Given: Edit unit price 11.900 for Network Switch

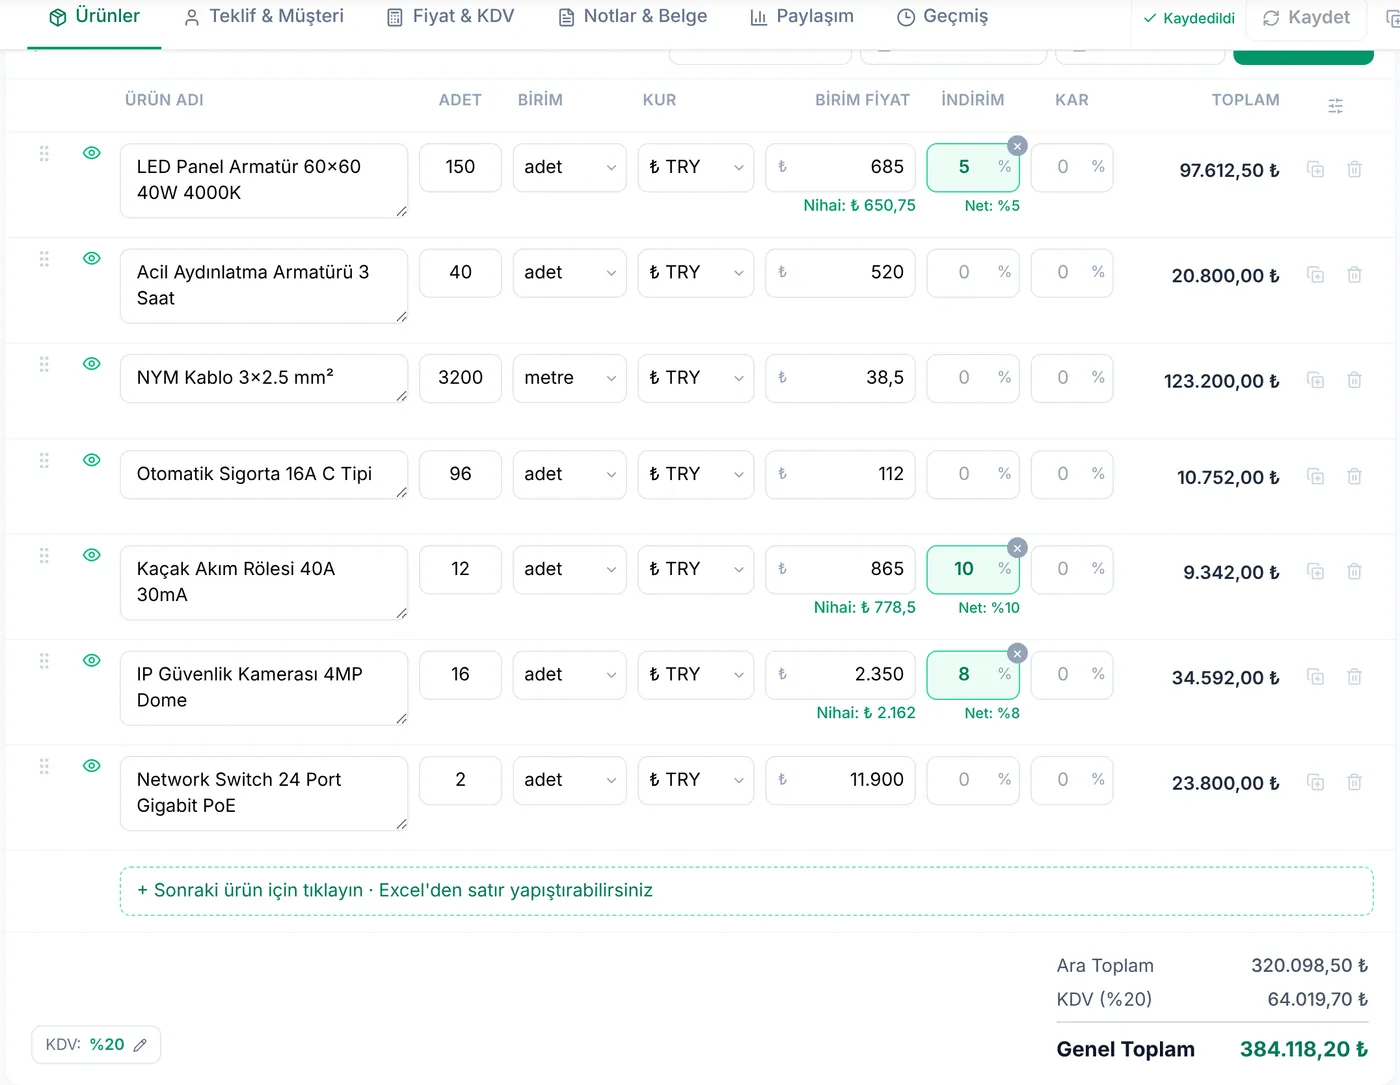Looking at the screenshot, I should coord(840,780).
